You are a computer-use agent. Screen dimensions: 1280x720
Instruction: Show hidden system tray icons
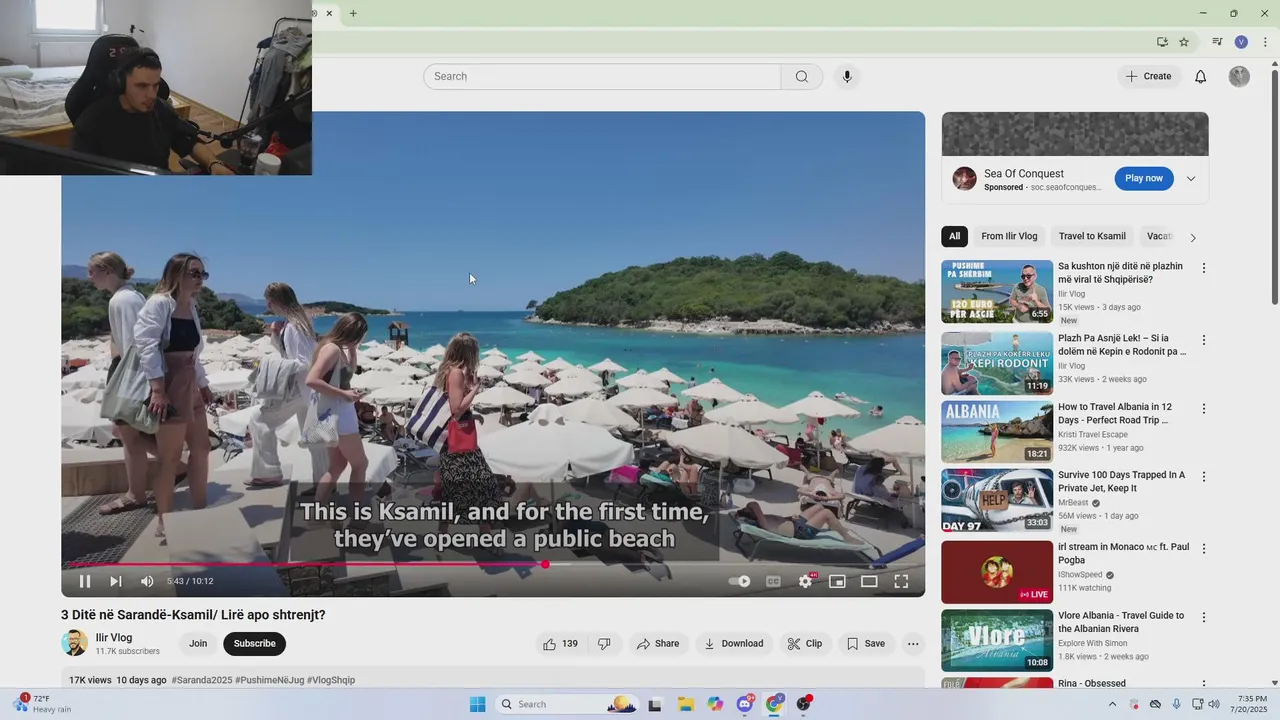[x=1113, y=704]
